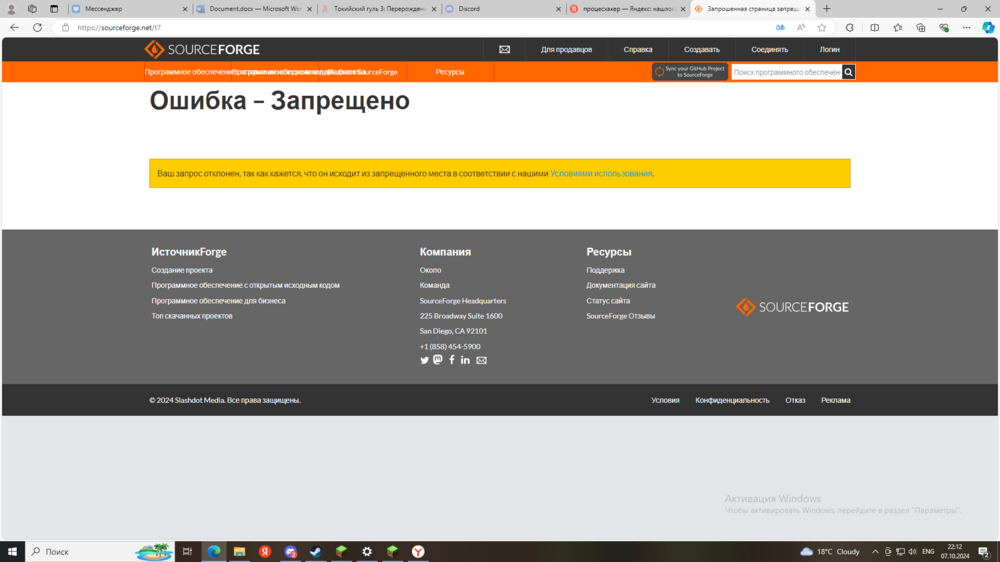Open collections icon in toolbar
This screenshot has width=1000, height=562.
tap(921, 27)
